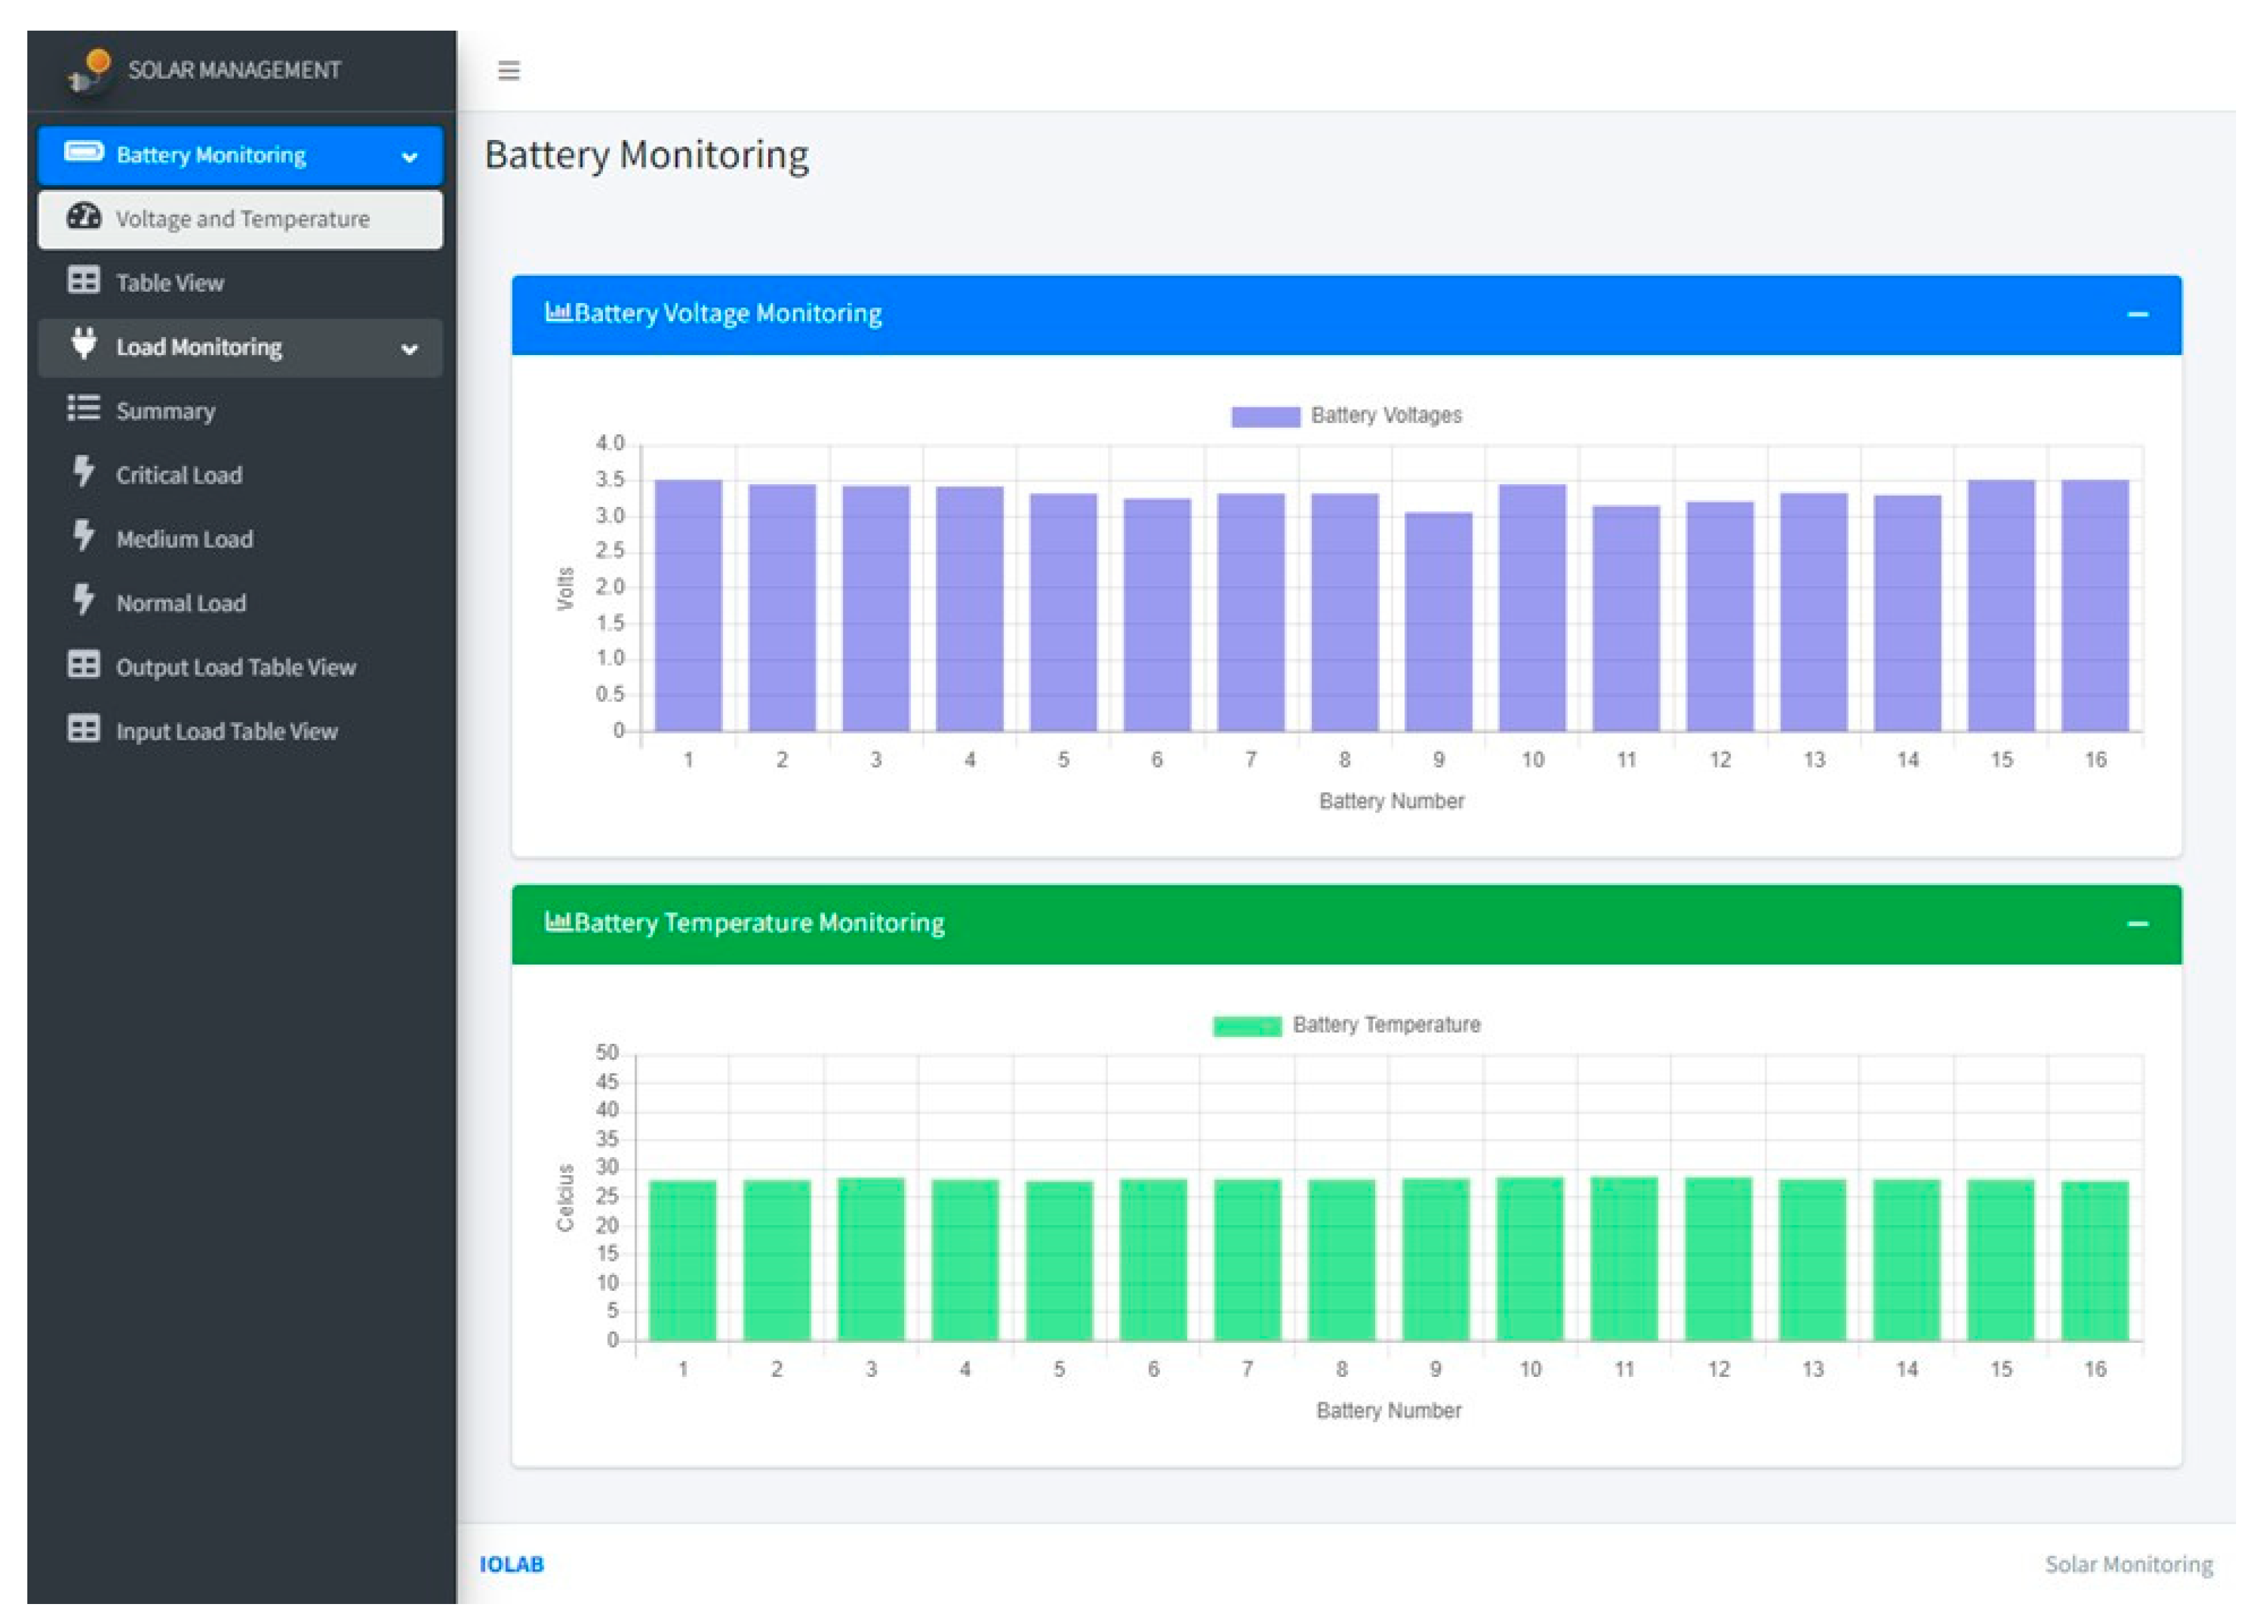
Task: Click chart icon in Battery Temperature Monitoring header
Action: [x=558, y=921]
